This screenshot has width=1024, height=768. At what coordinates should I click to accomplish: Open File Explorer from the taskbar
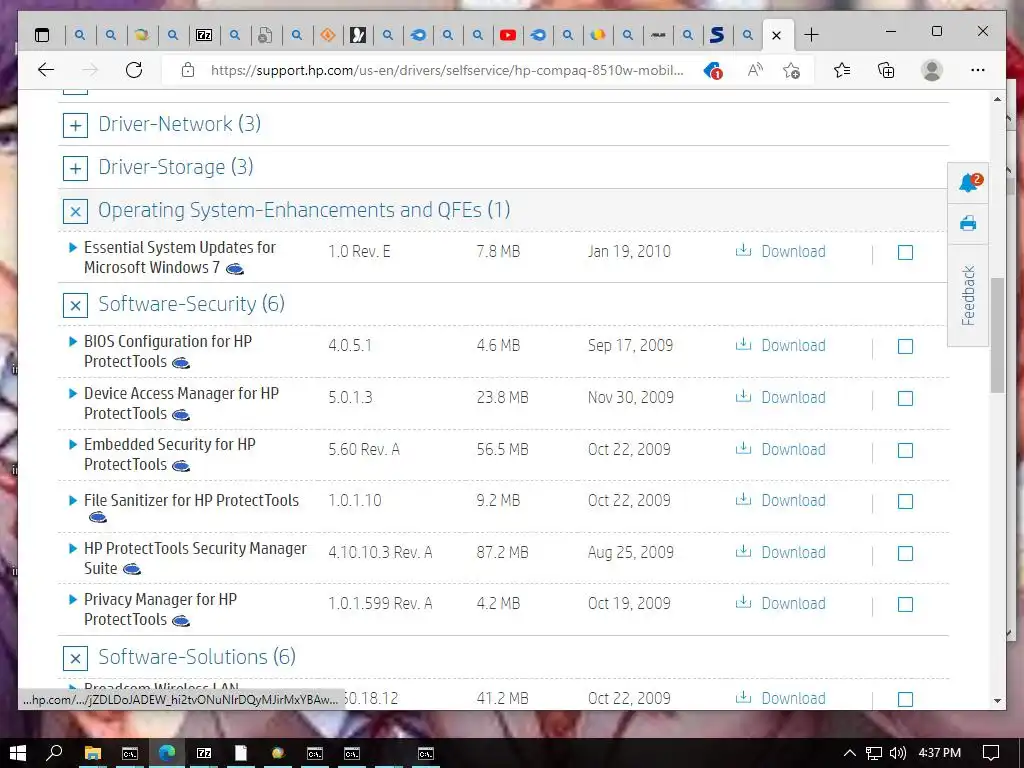(x=93, y=754)
